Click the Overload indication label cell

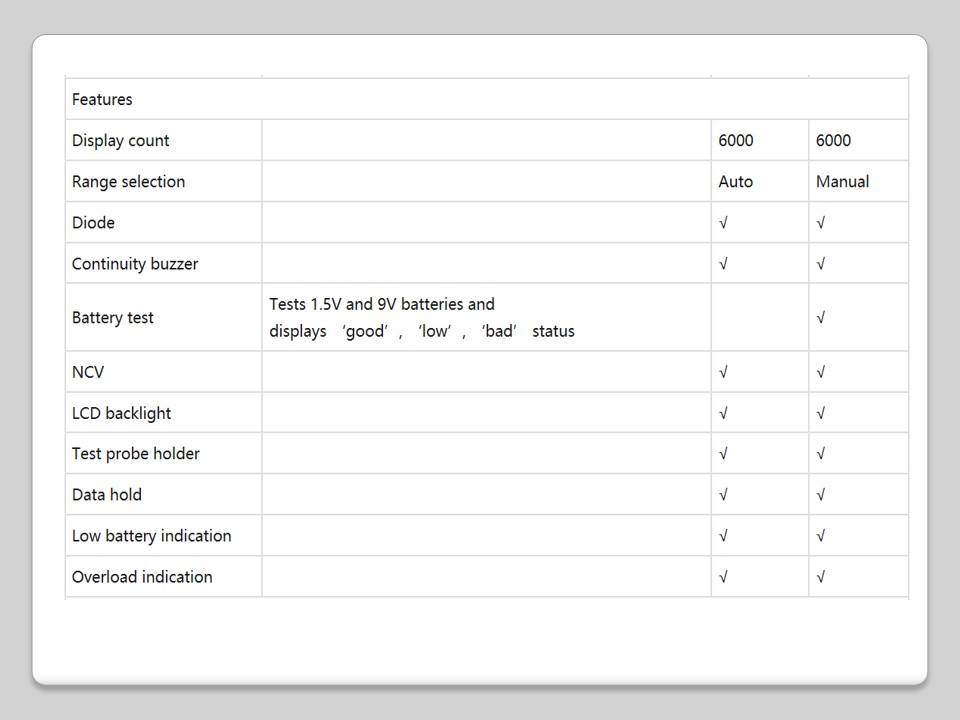pyautogui.click(x=142, y=576)
